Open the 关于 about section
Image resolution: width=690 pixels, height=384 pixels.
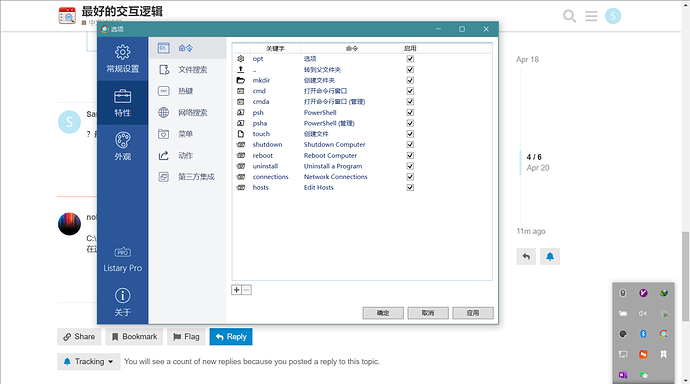[x=122, y=302]
